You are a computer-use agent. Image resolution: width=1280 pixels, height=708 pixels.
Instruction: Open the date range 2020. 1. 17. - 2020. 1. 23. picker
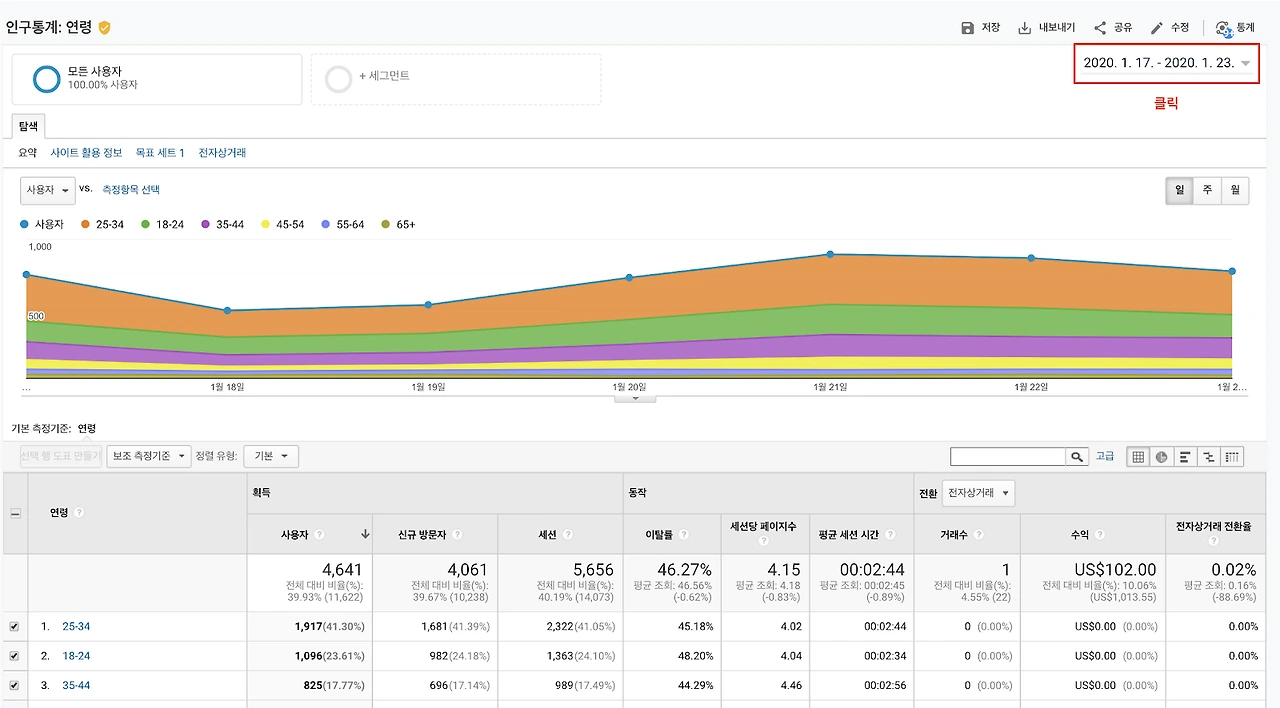tap(1166, 63)
